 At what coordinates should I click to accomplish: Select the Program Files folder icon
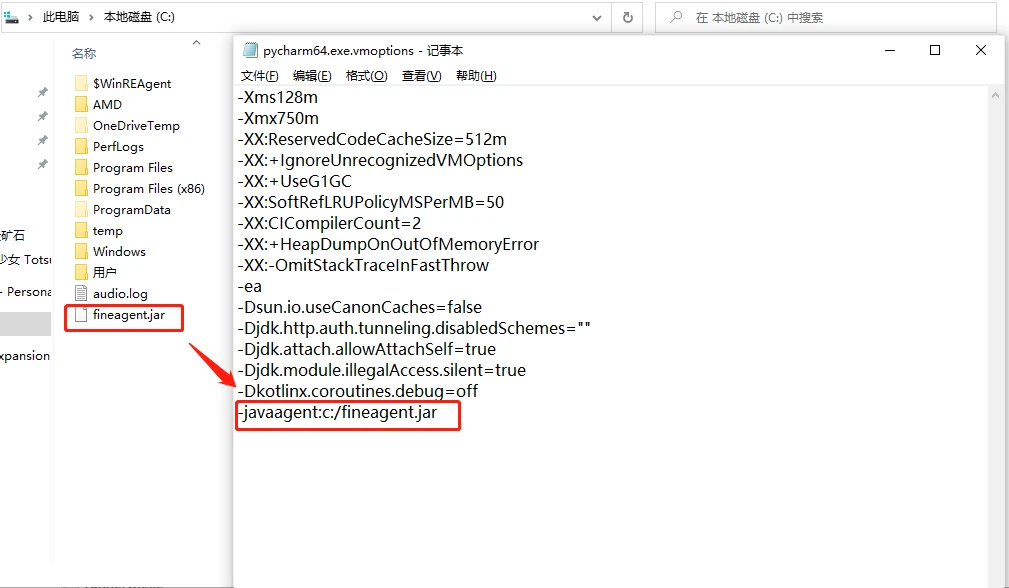pos(81,167)
